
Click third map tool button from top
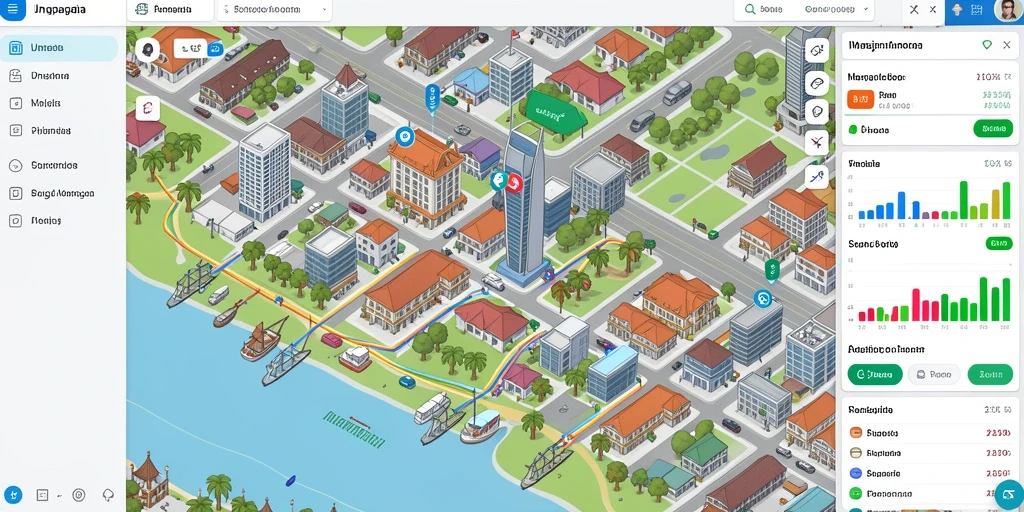click(x=817, y=111)
